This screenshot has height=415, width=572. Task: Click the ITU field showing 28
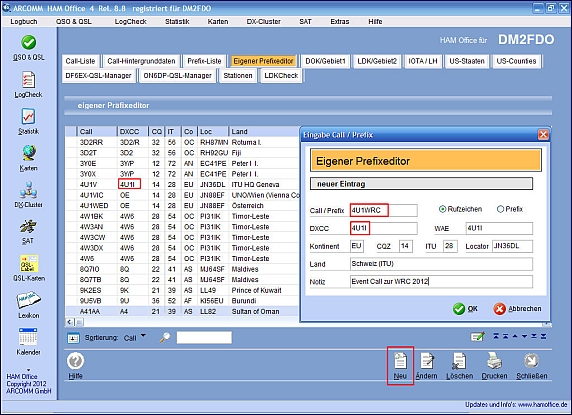[450, 246]
